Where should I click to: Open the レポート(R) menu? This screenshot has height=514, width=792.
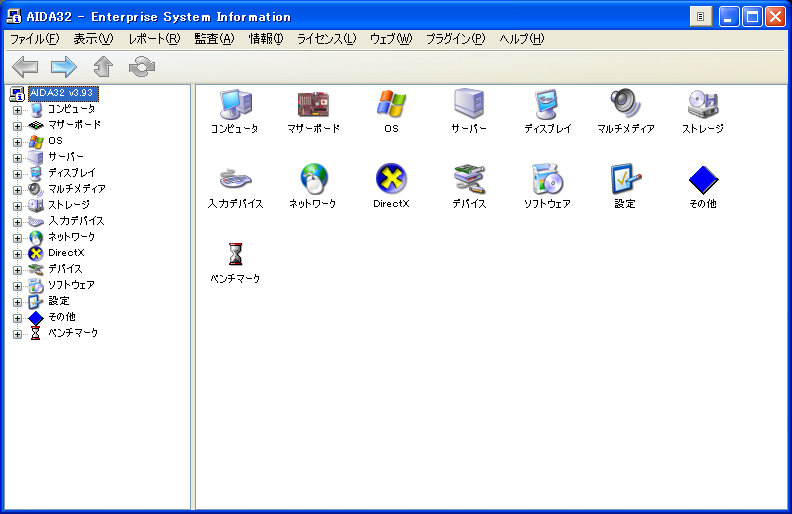(x=154, y=39)
